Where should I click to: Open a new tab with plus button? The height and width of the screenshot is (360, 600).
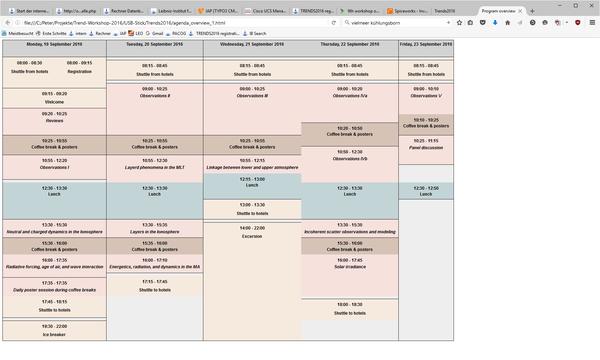coord(532,11)
